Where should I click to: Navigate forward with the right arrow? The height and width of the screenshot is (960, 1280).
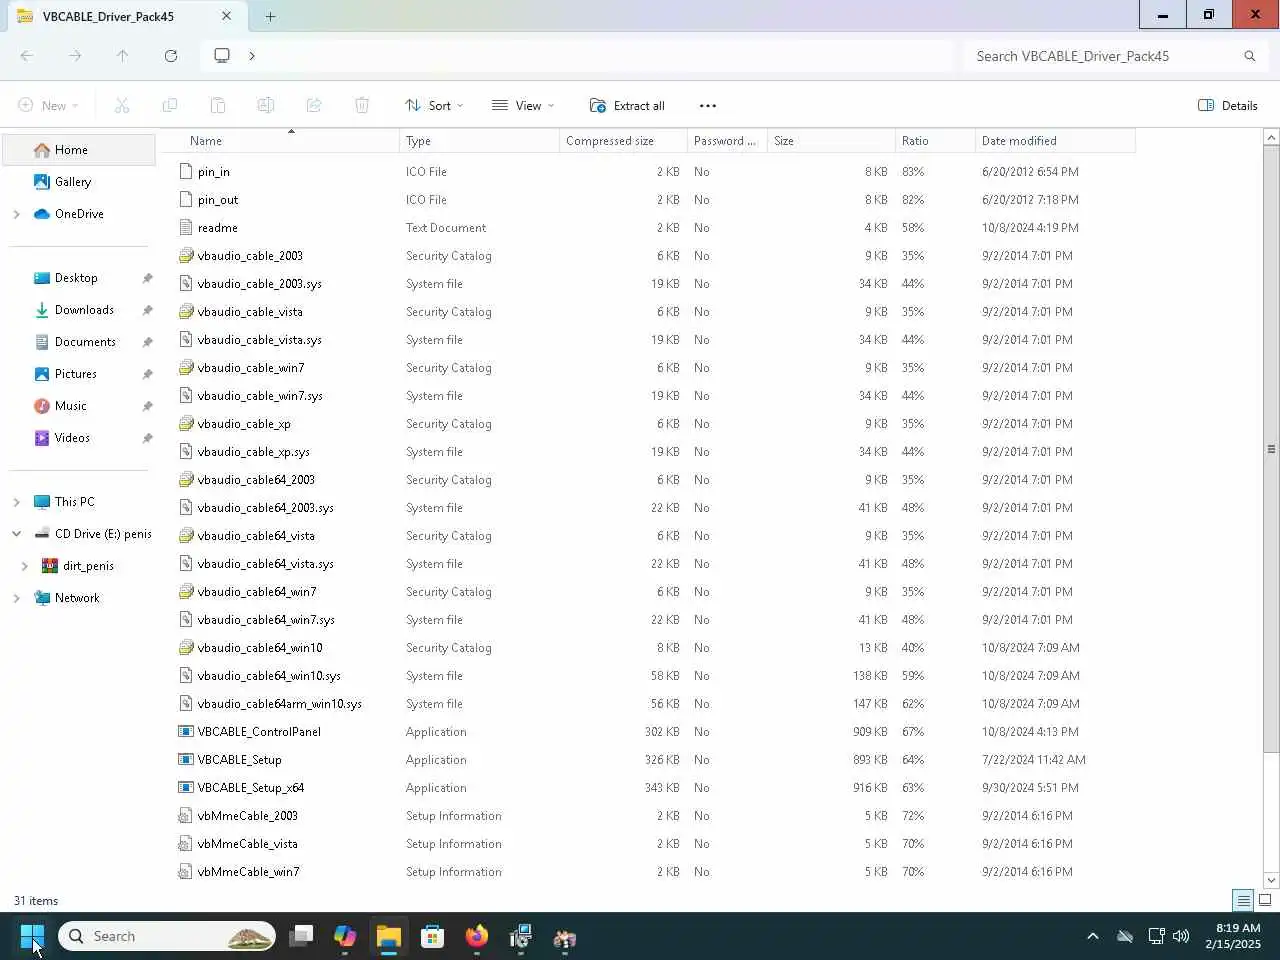click(x=75, y=56)
